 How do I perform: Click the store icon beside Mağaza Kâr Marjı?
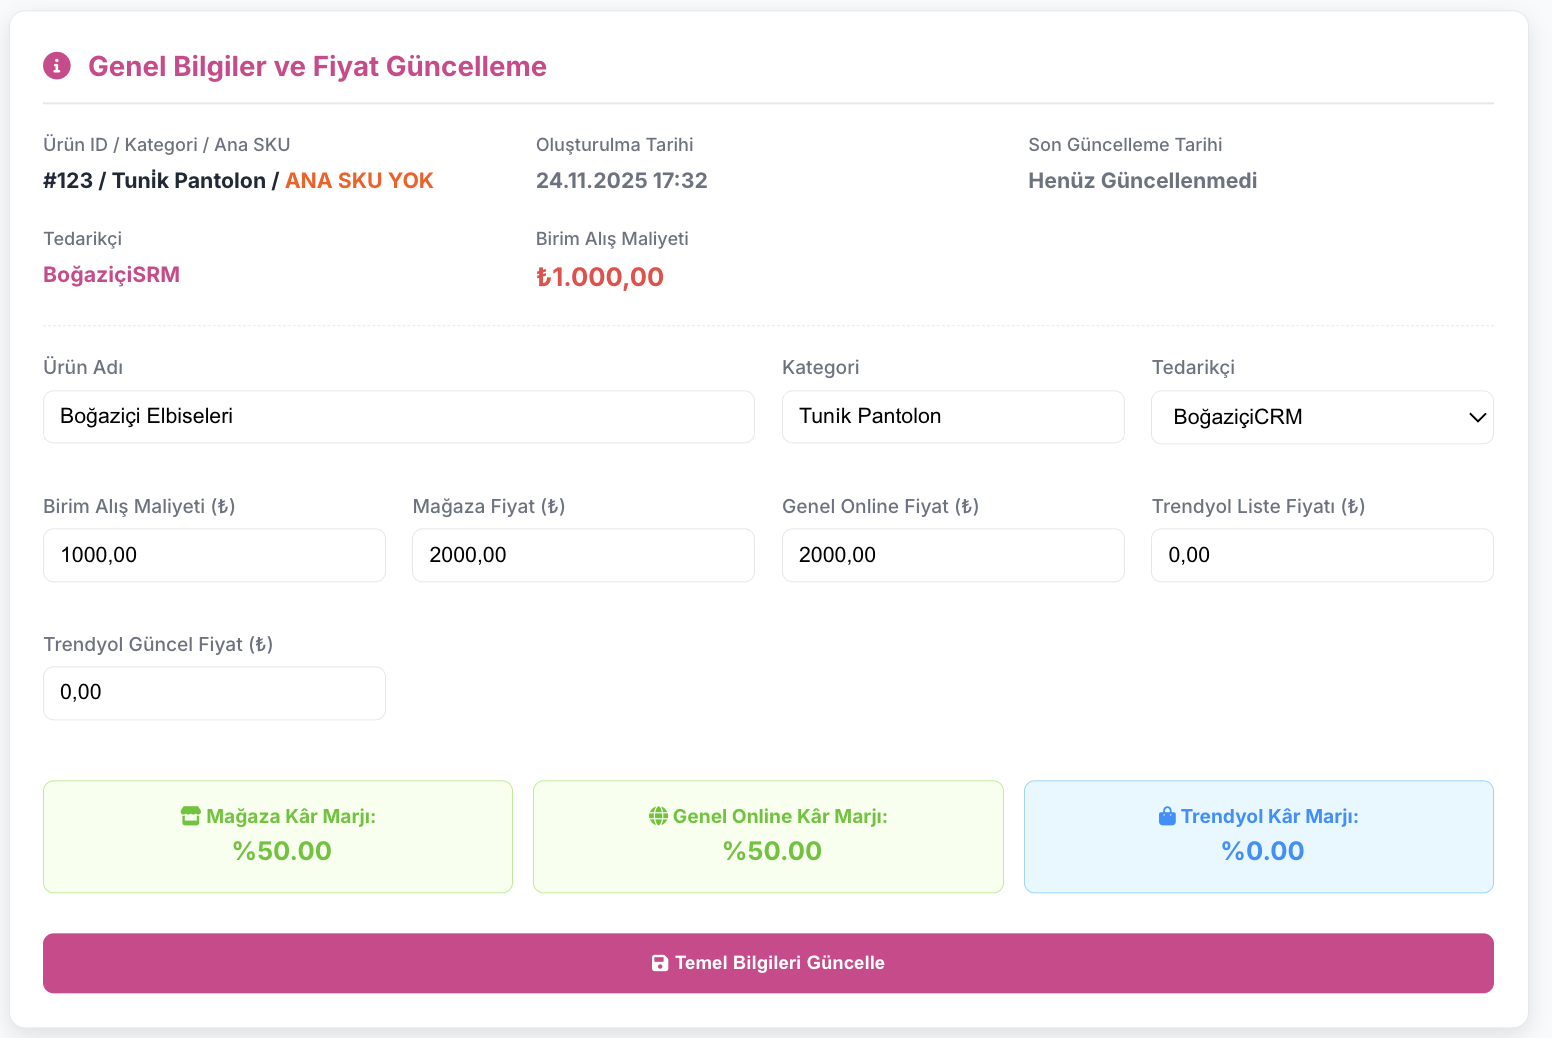190,816
